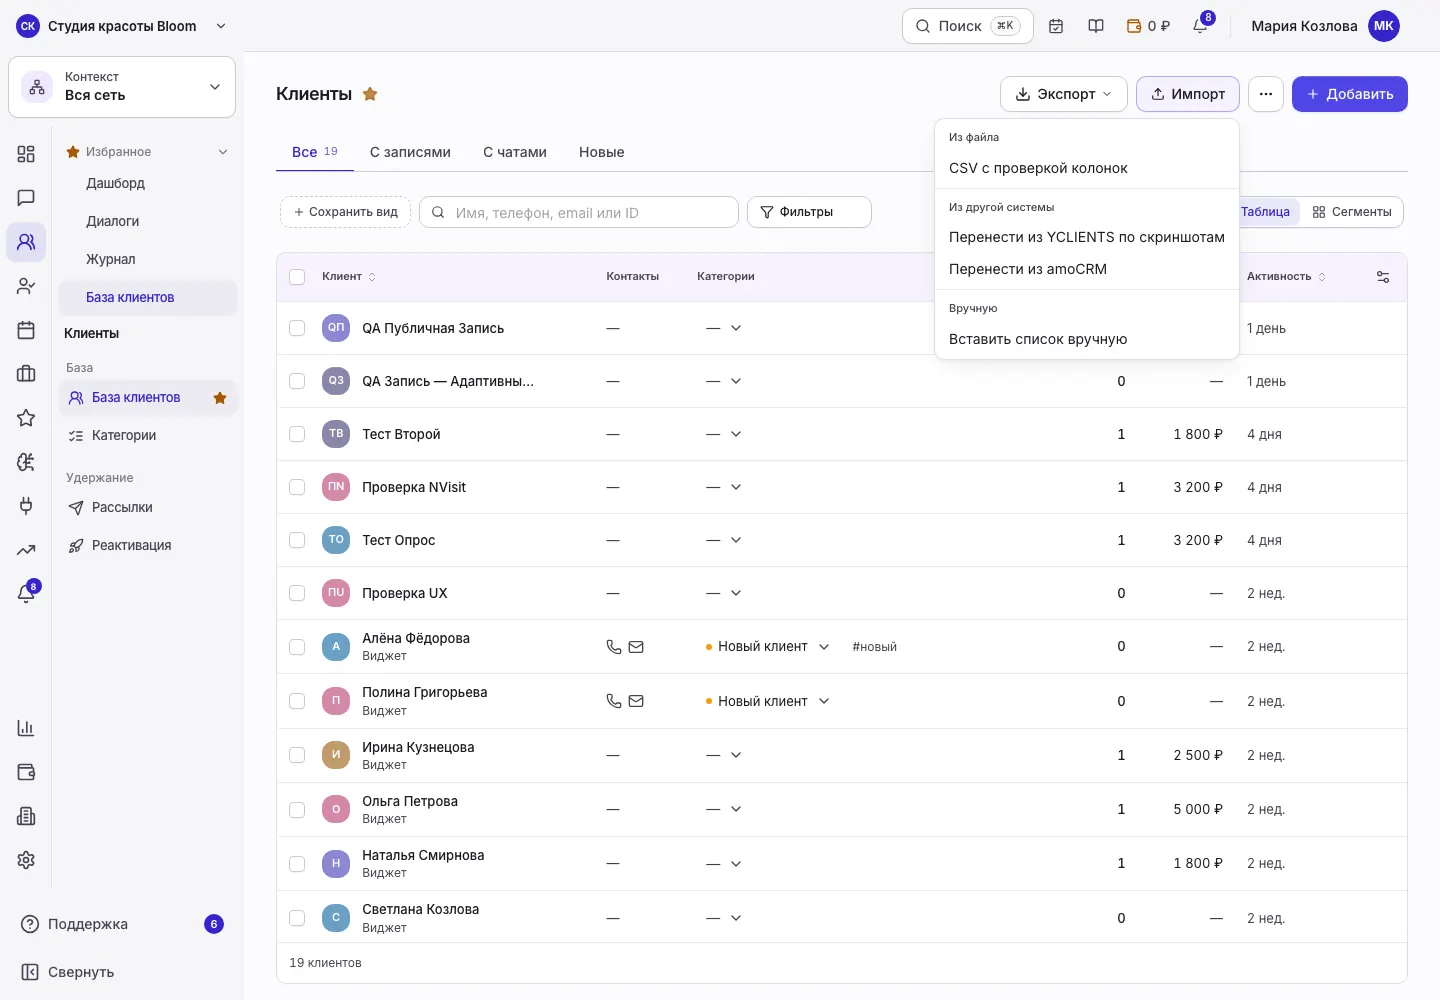Image resolution: width=1440 pixels, height=1000 pixels.
Task: Open the Экспорт dropdown button
Action: 1064,94
